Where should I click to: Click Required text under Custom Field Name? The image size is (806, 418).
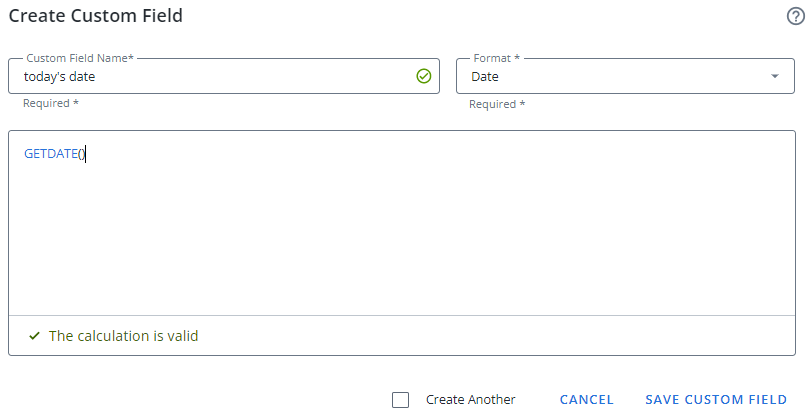pyautogui.click(x=50, y=104)
